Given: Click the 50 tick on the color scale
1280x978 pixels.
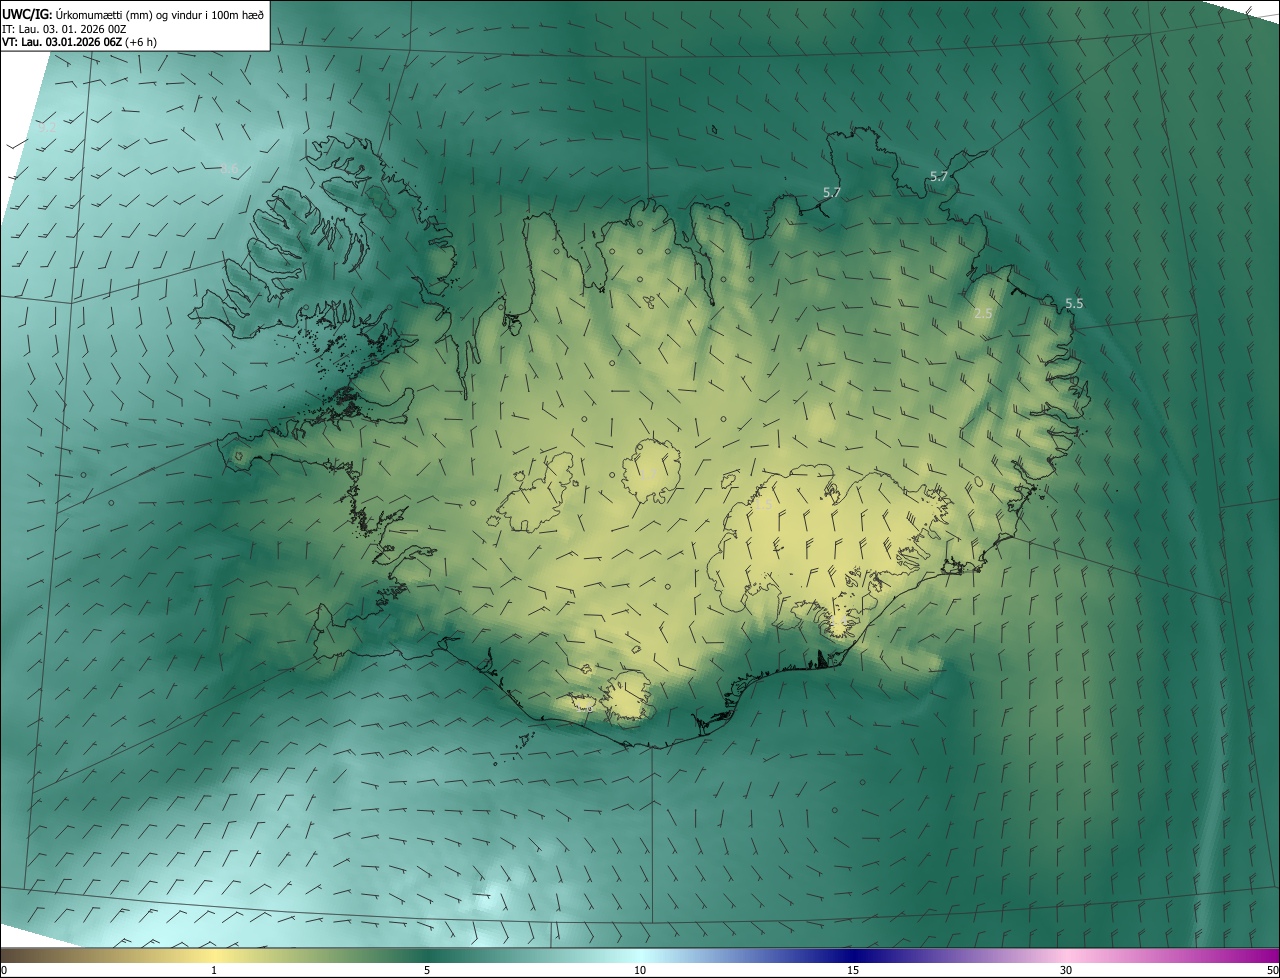Looking at the screenshot, I should (1272, 970).
